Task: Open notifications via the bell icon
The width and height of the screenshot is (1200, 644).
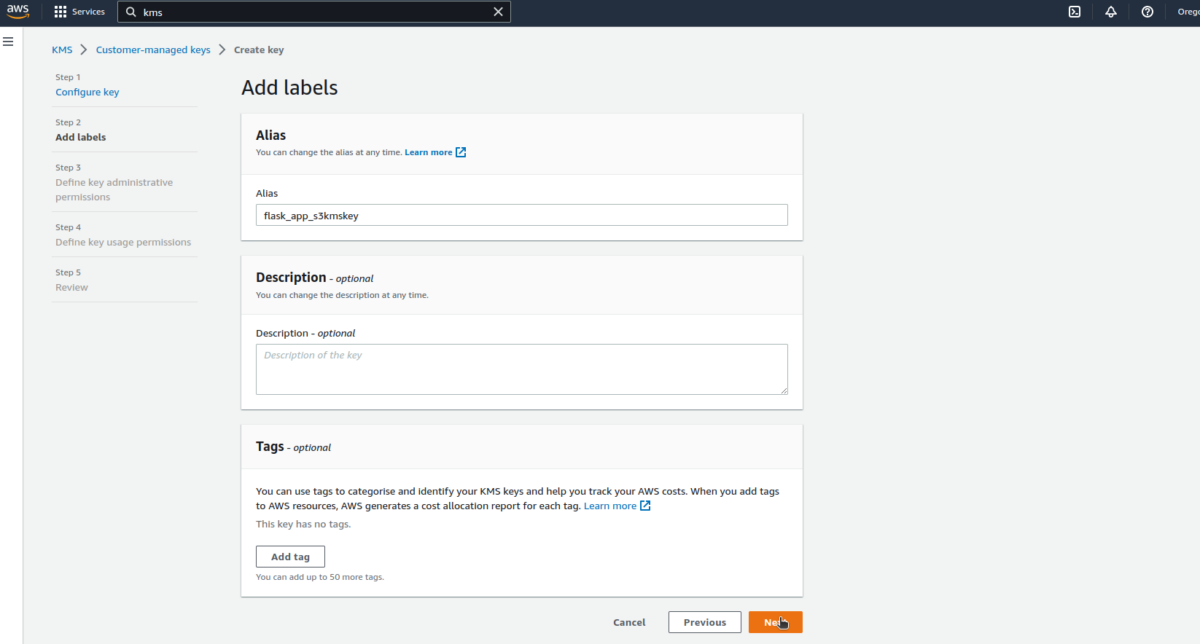Action: pos(1110,11)
